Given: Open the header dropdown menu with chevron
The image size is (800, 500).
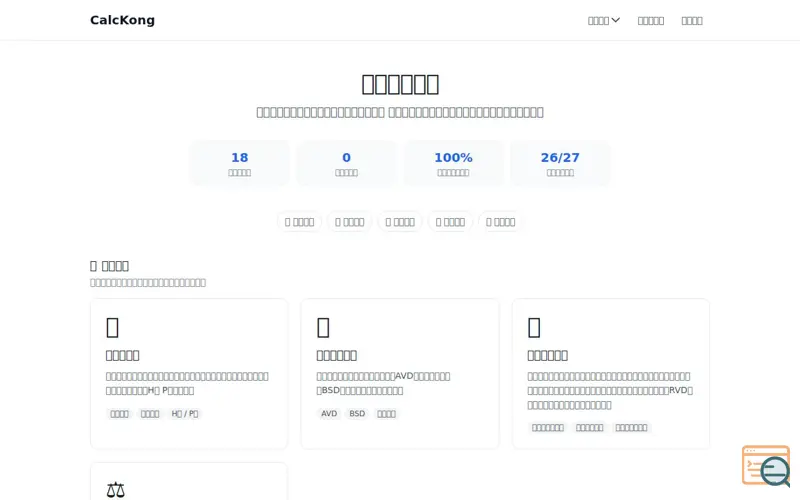Looking at the screenshot, I should [604, 20].
